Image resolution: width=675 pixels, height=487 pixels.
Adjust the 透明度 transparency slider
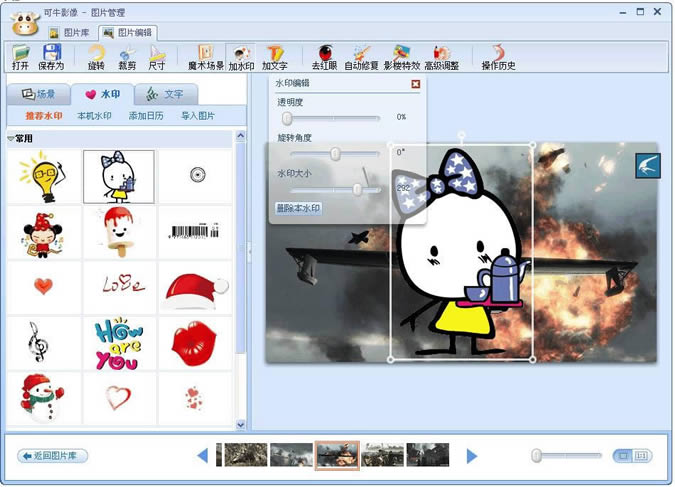click(x=287, y=118)
